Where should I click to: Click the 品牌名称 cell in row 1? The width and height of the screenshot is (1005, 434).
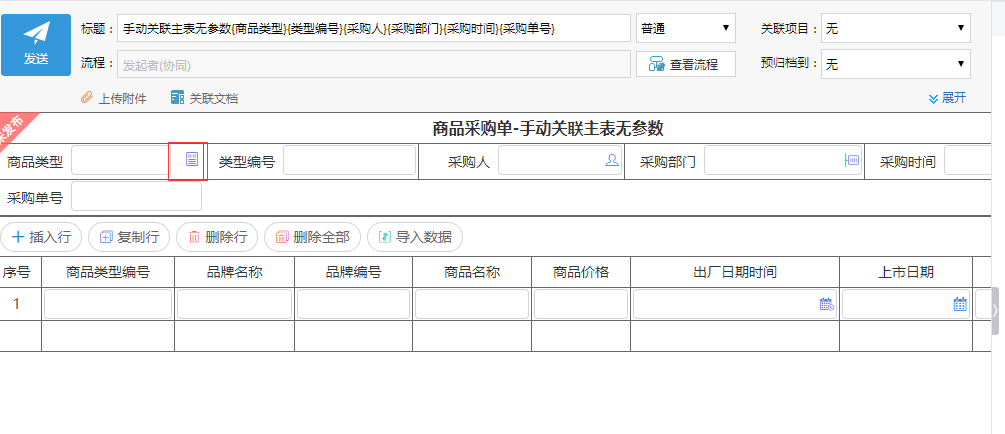[x=235, y=304]
